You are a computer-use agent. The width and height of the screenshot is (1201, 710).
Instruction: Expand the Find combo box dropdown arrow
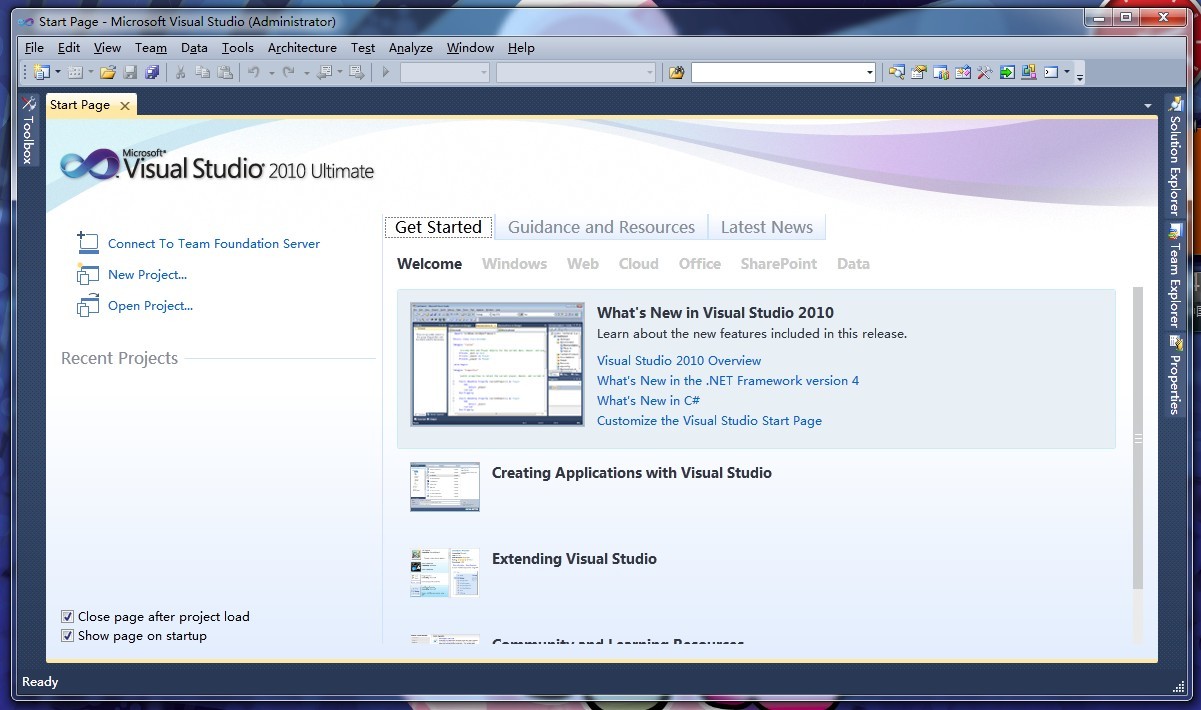point(869,72)
